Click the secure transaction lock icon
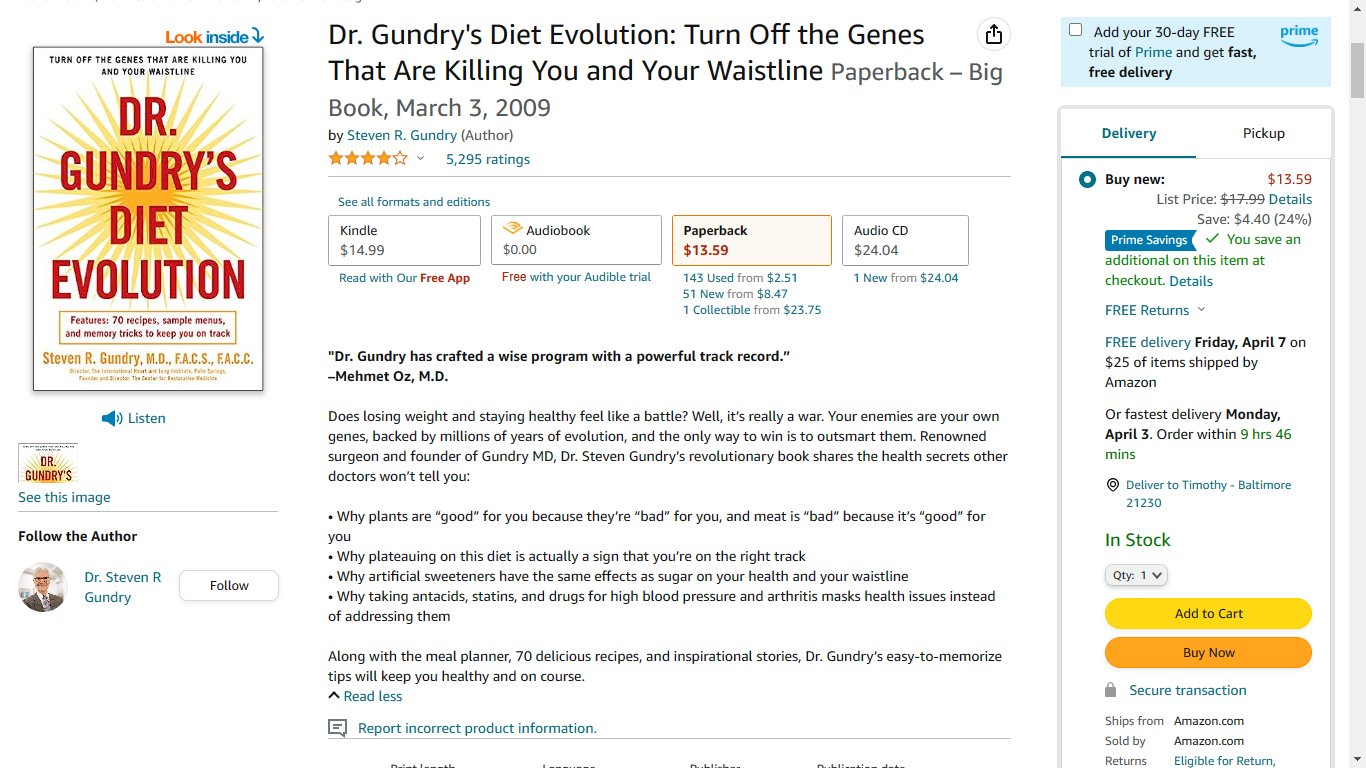1366x768 pixels. click(1110, 690)
